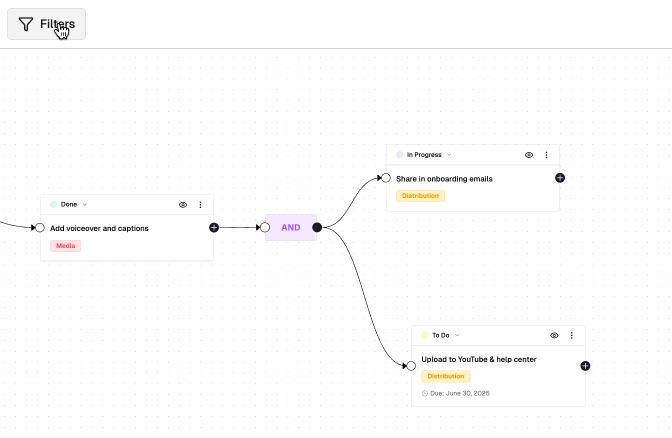Click the Media tag label
The height and width of the screenshot is (438, 672).
[65, 246]
